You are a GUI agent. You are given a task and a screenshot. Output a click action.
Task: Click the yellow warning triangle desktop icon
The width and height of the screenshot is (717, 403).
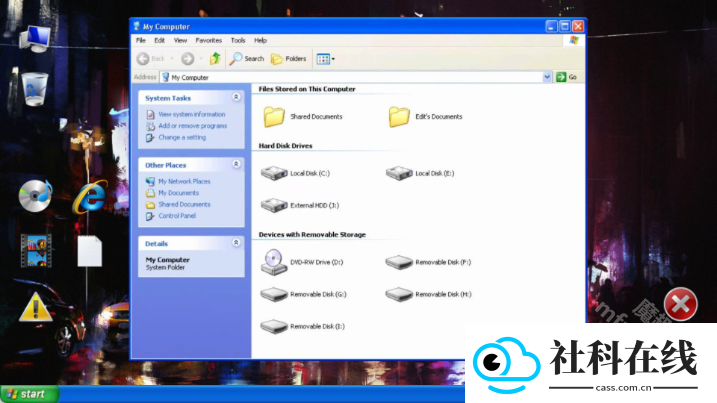(x=36, y=307)
